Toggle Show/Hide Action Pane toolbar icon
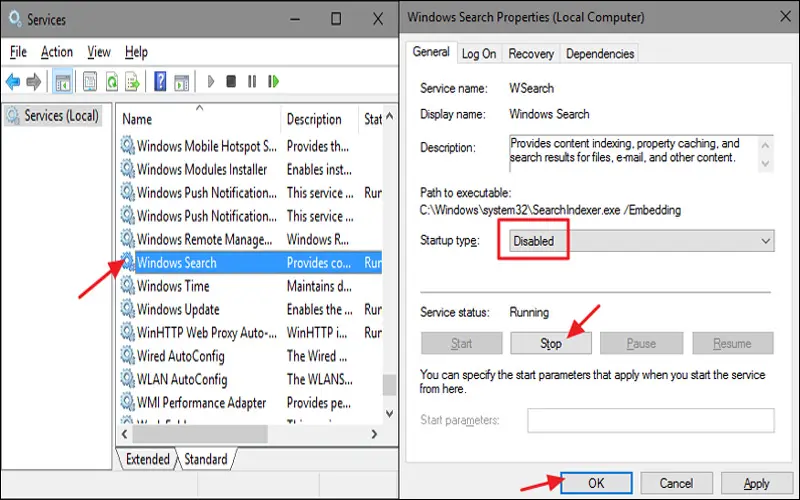Screen dimensions: 800x500 point(182,82)
